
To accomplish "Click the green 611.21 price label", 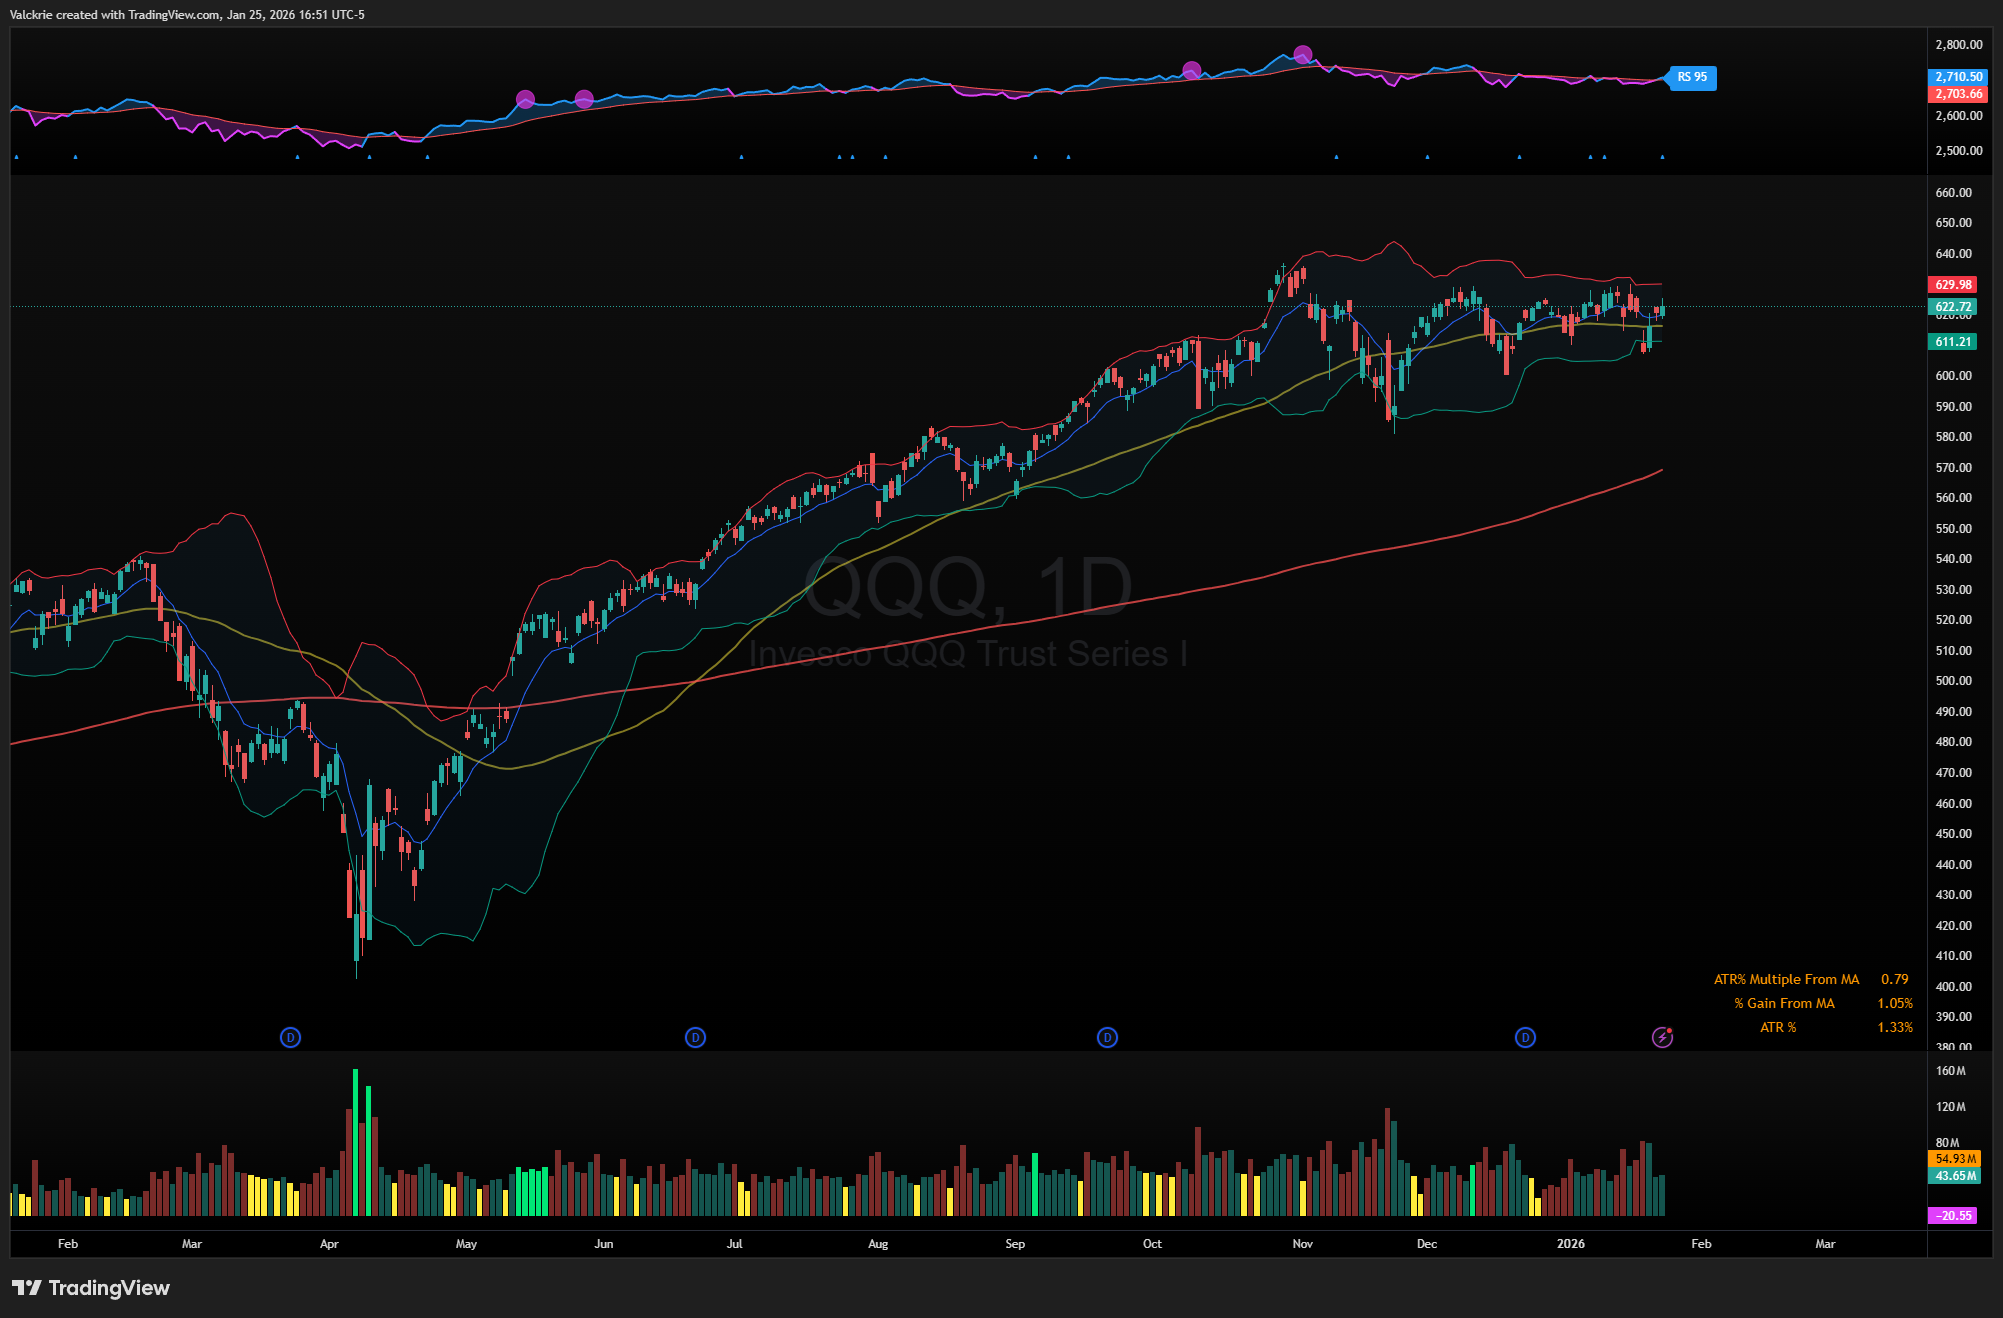I will pyautogui.click(x=1952, y=342).
